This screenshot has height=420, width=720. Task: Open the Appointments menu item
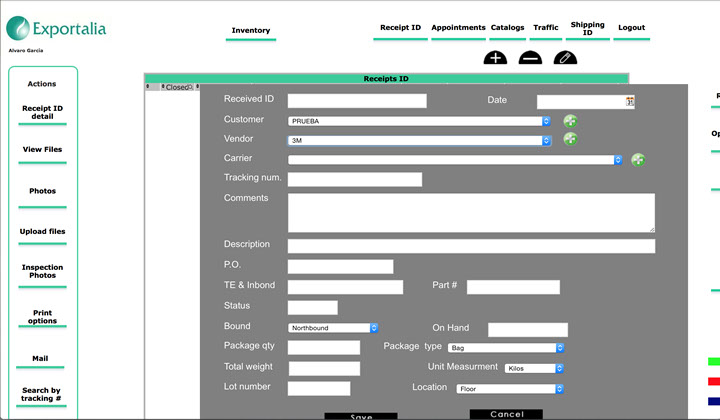click(x=458, y=28)
